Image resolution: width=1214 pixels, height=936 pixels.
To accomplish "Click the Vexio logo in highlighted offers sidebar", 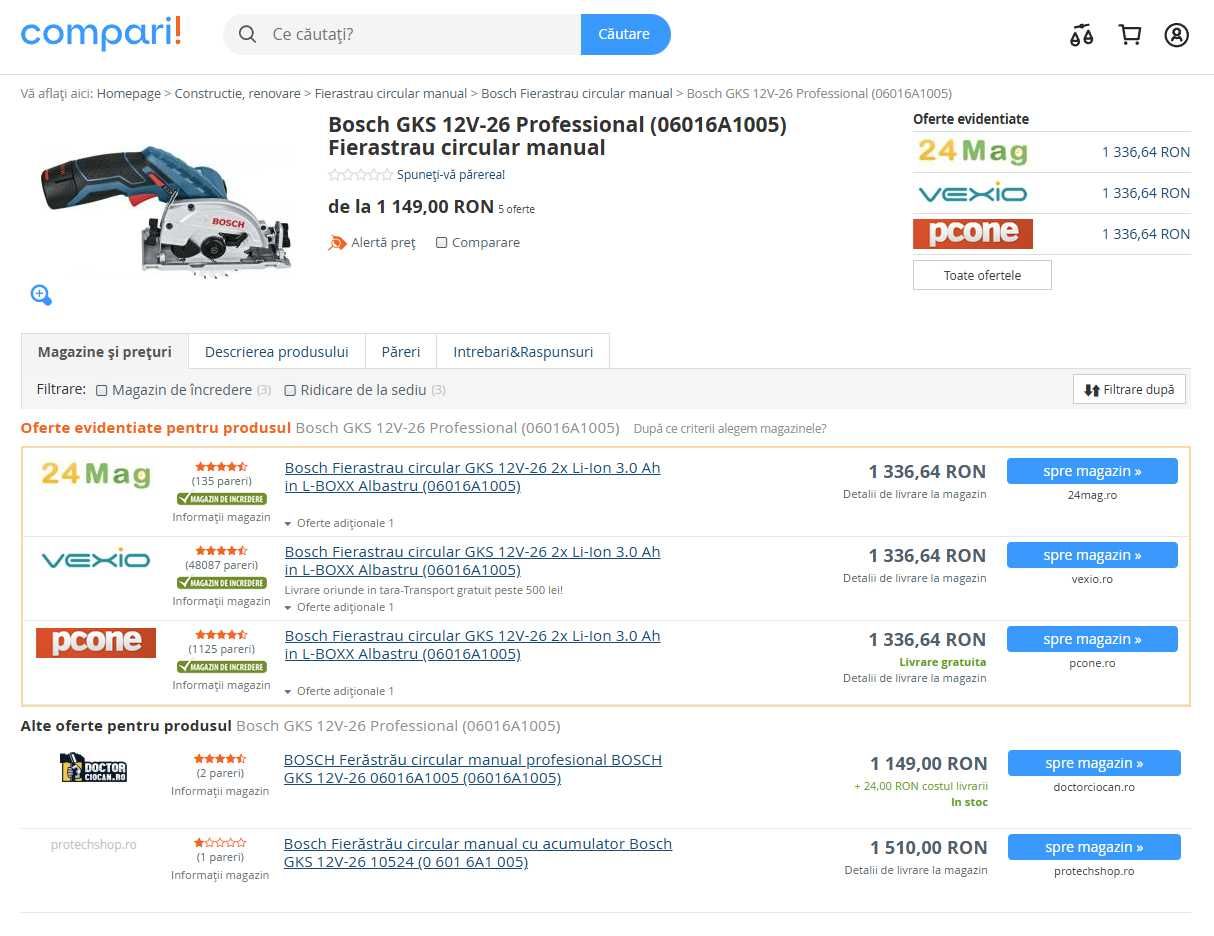I will click(972, 193).
